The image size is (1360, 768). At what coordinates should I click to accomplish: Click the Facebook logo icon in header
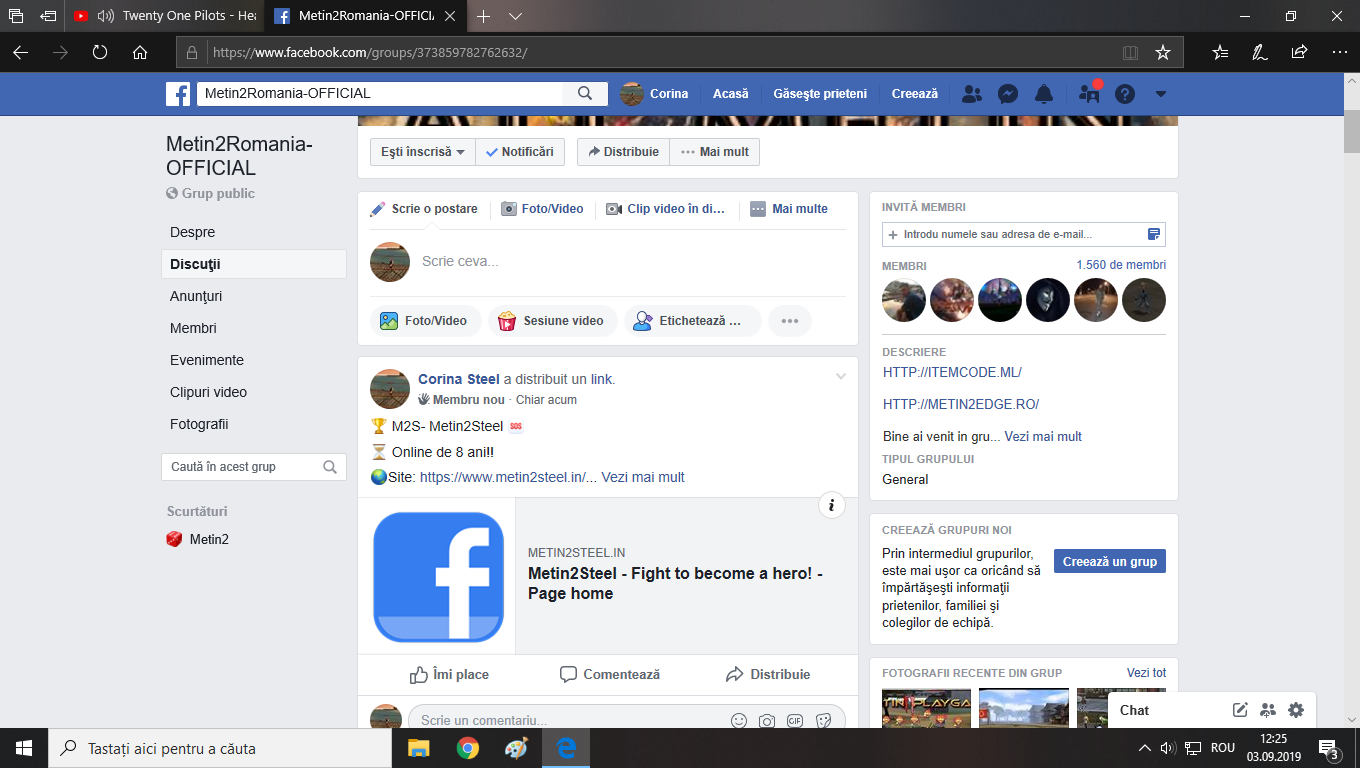(178, 94)
